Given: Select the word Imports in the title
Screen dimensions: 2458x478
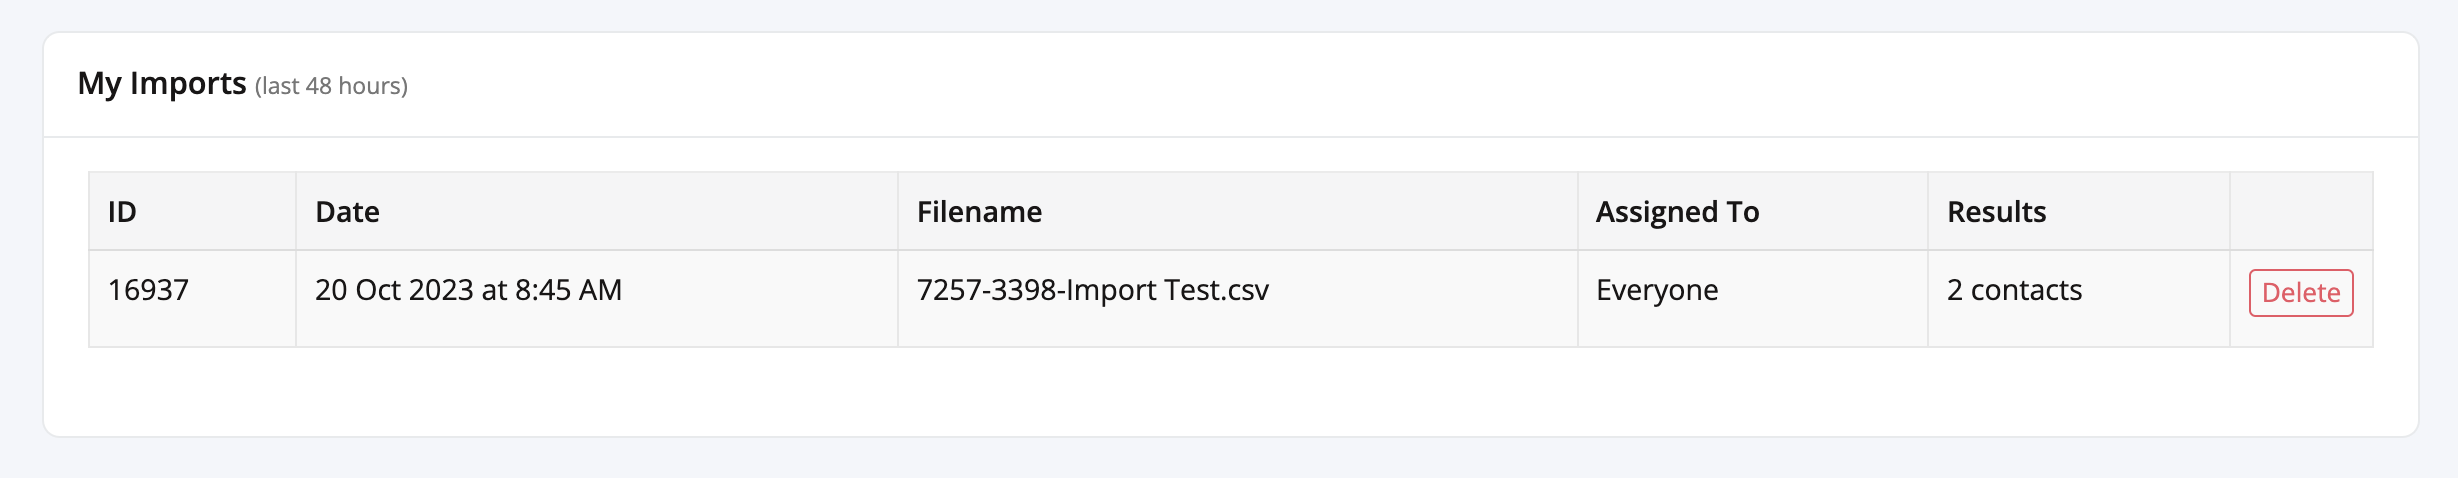Looking at the screenshot, I should pos(188,84).
